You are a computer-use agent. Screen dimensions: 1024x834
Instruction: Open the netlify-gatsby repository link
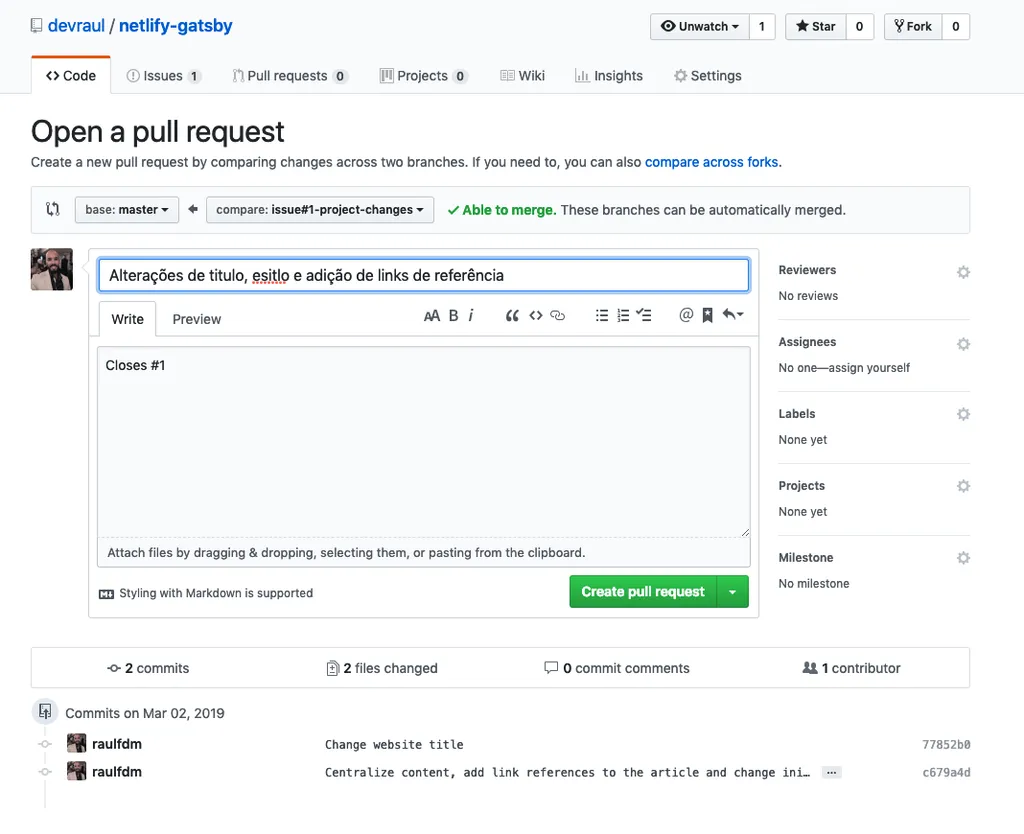(x=176, y=25)
